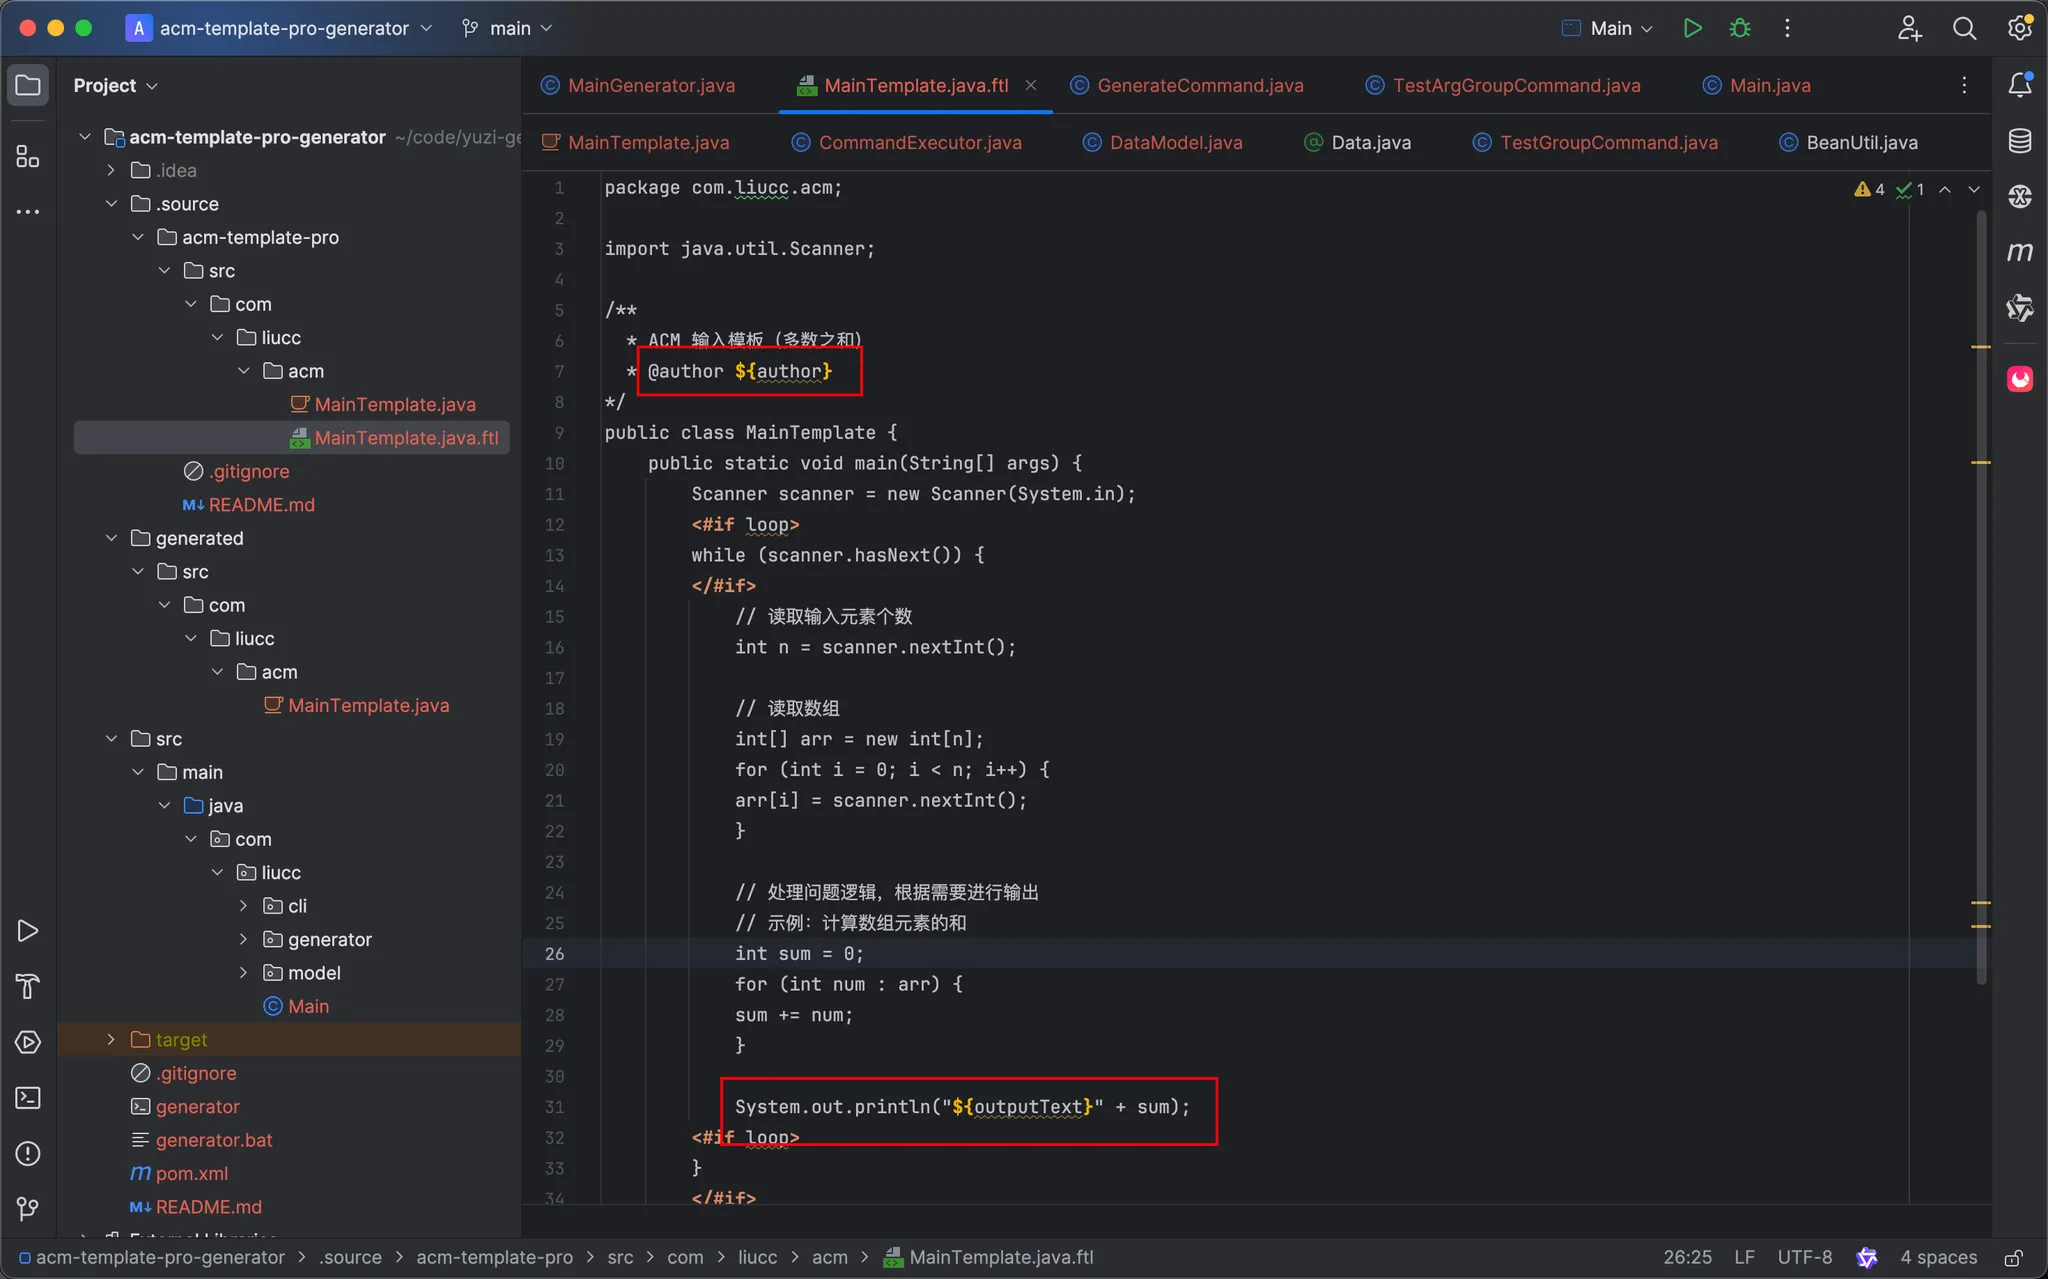Toggle the read-only lock in status bar

(x=2014, y=1257)
